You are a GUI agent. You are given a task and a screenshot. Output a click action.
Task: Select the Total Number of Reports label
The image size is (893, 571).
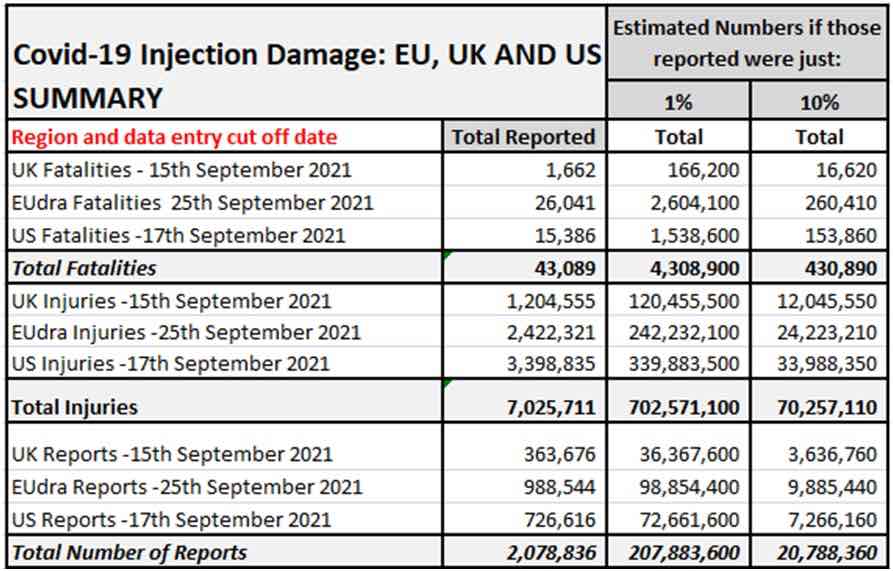129,552
